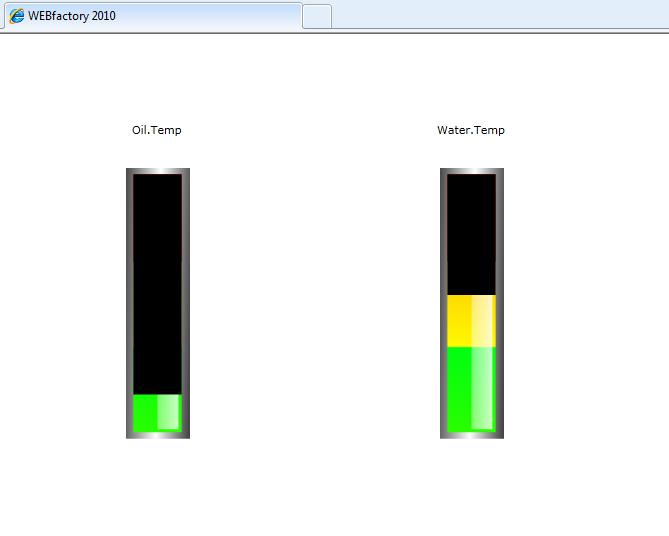Click the light green highlight in Water.Temp bar
The height and width of the screenshot is (536, 669).
[x=483, y=388]
